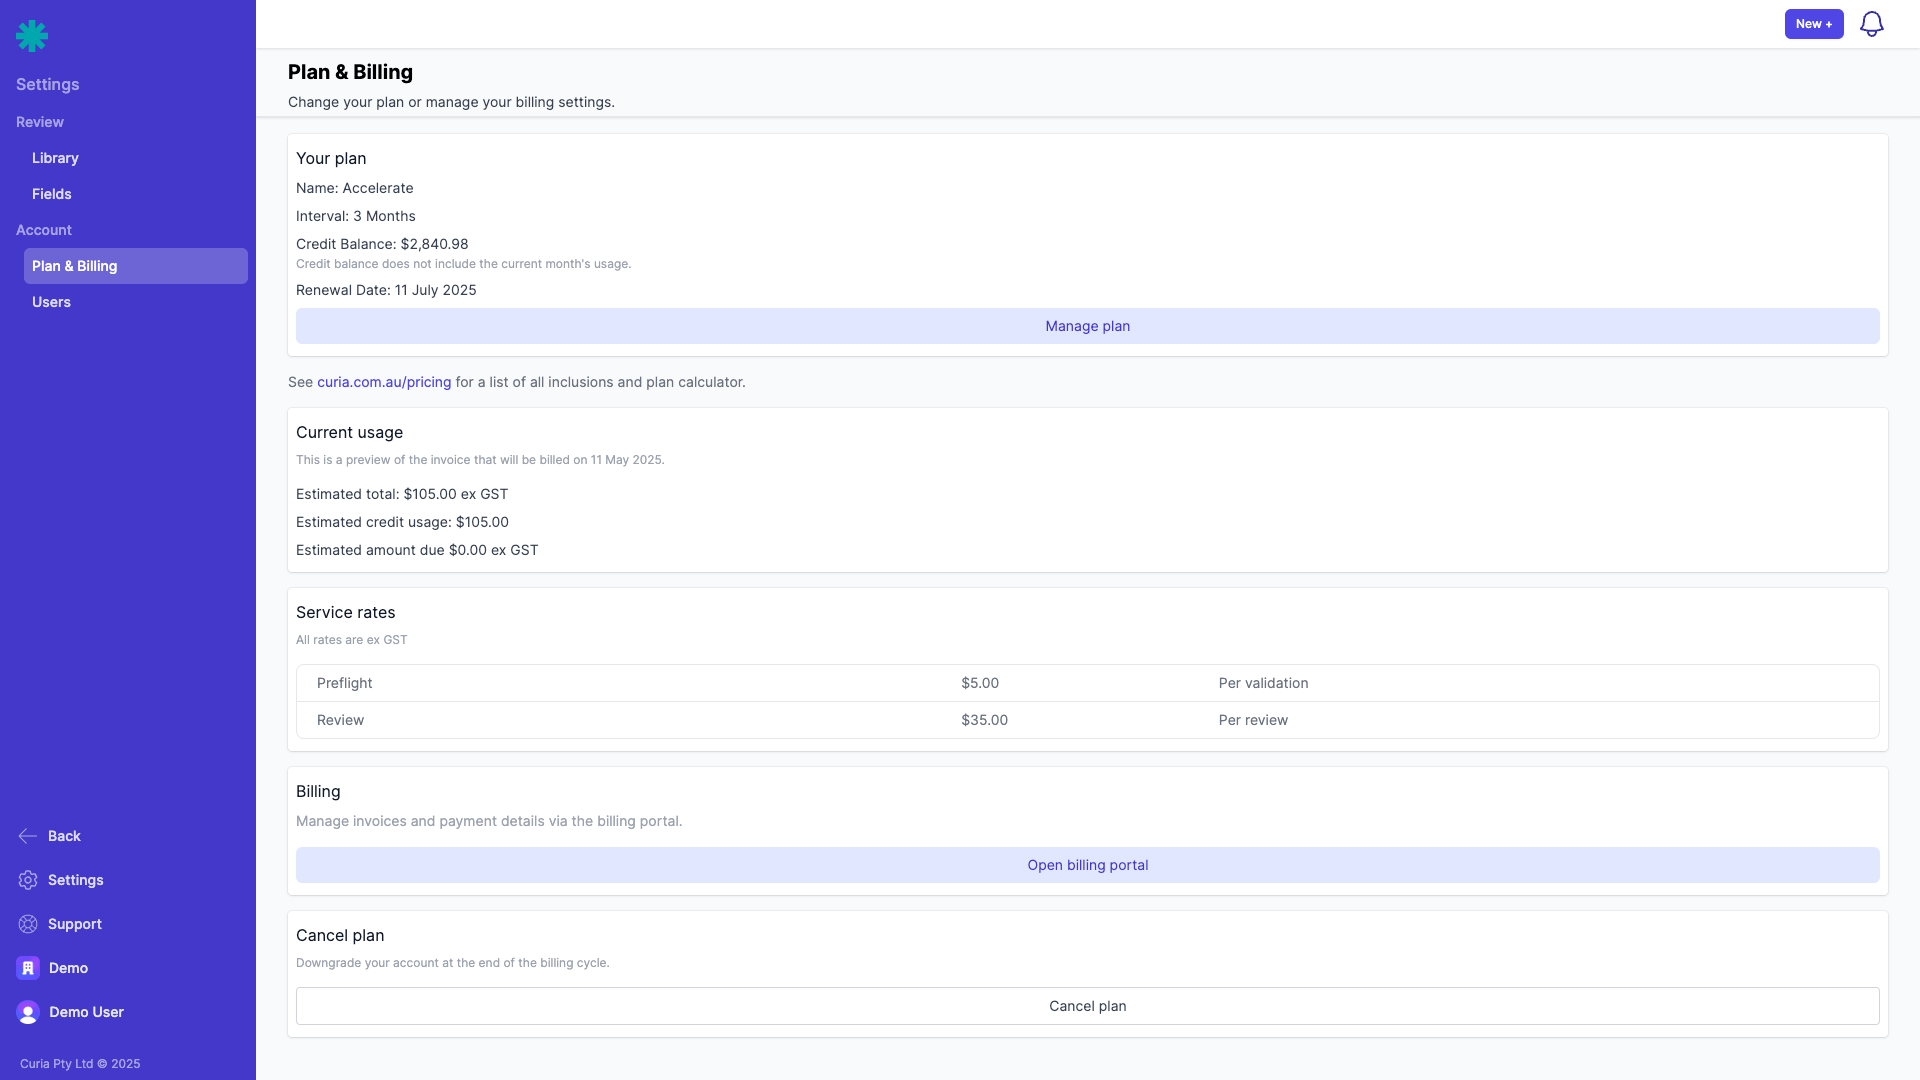
Task: Follow the curia.com.au/pricing link
Action: (384, 382)
